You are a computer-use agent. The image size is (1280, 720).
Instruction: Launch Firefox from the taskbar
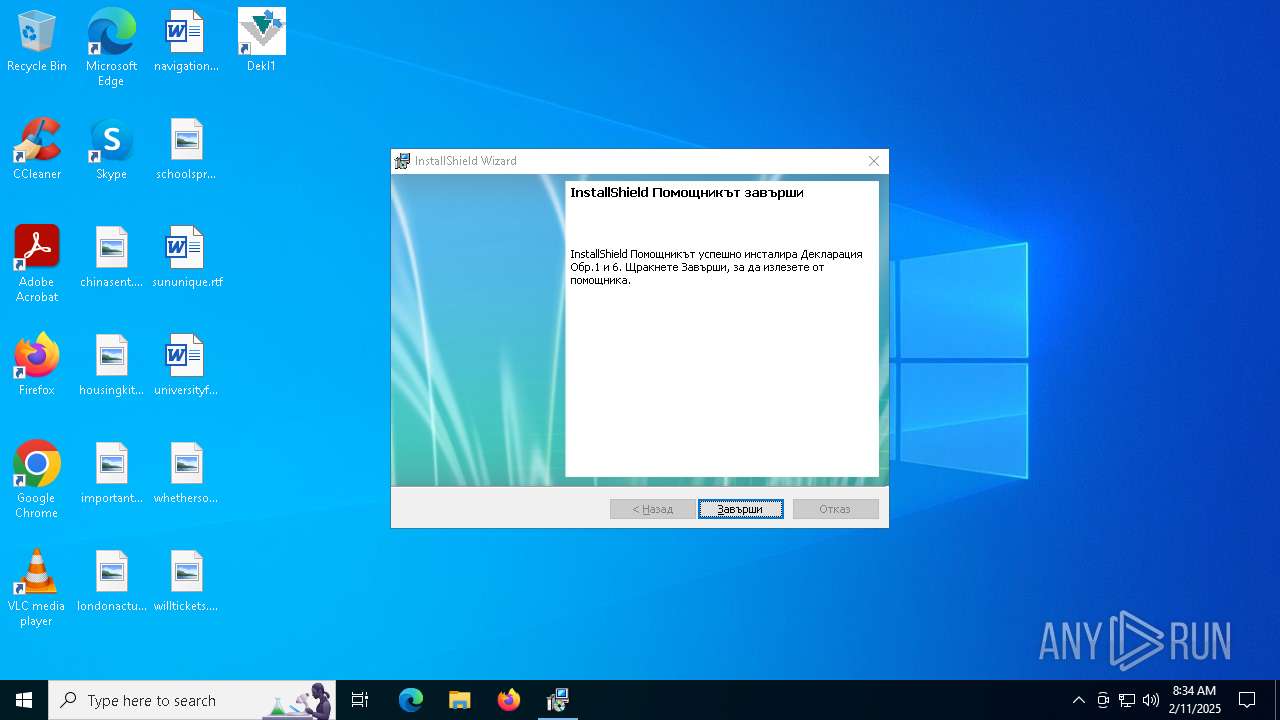[x=509, y=700]
